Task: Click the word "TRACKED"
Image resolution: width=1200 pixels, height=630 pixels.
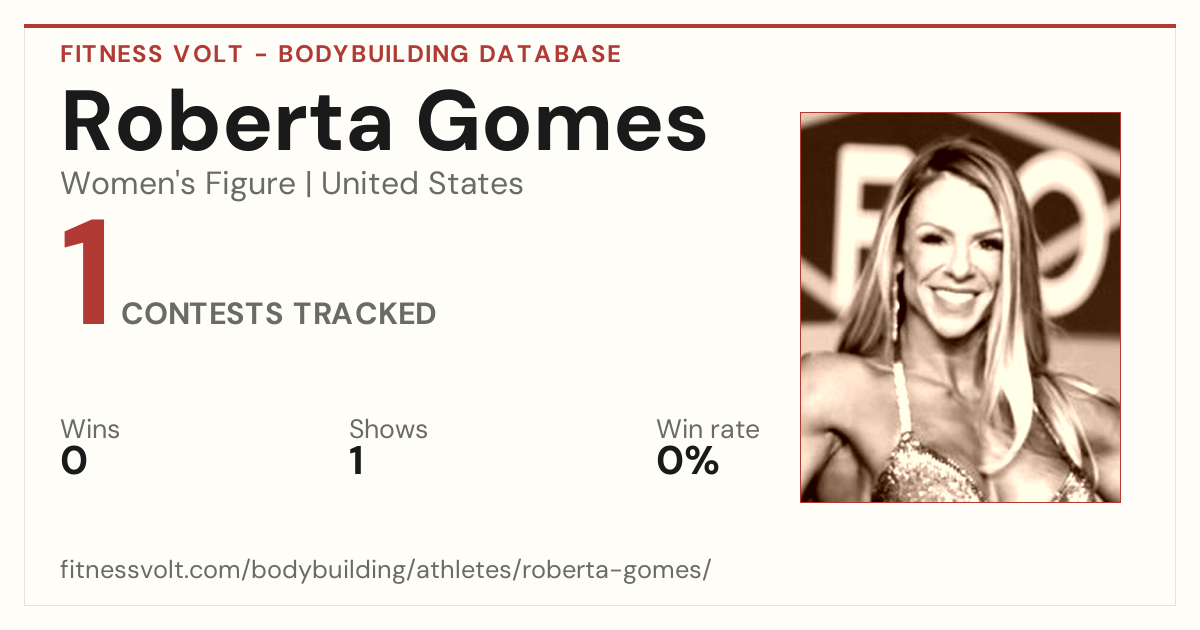Action: 364,314
